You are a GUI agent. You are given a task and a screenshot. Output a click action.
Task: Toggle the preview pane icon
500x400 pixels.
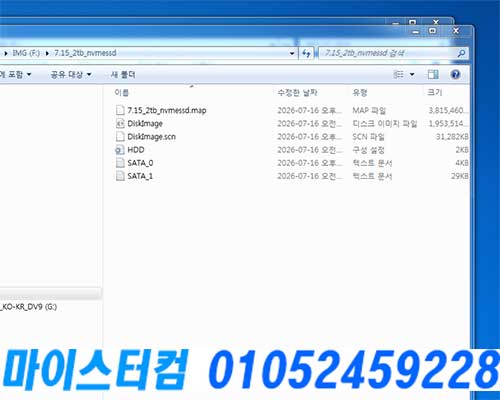coord(433,74)
